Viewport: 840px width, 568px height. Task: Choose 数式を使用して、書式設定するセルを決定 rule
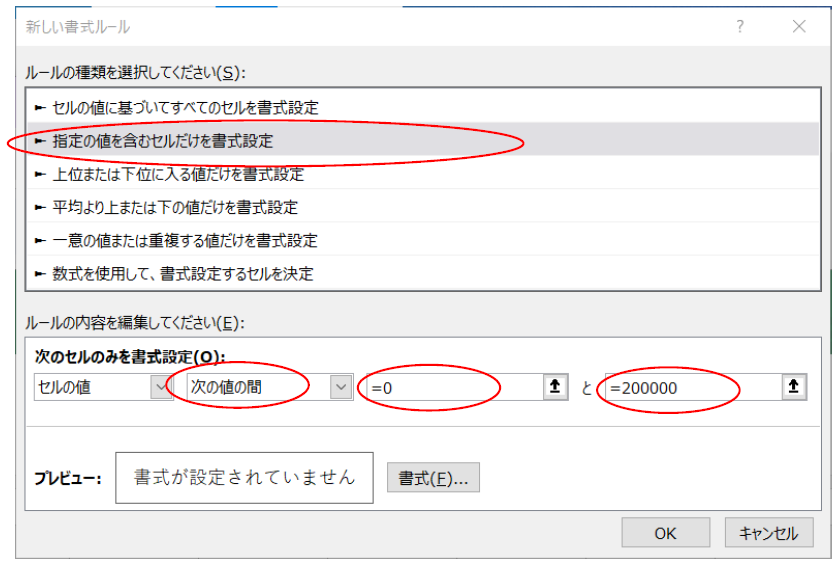point(182,273)
